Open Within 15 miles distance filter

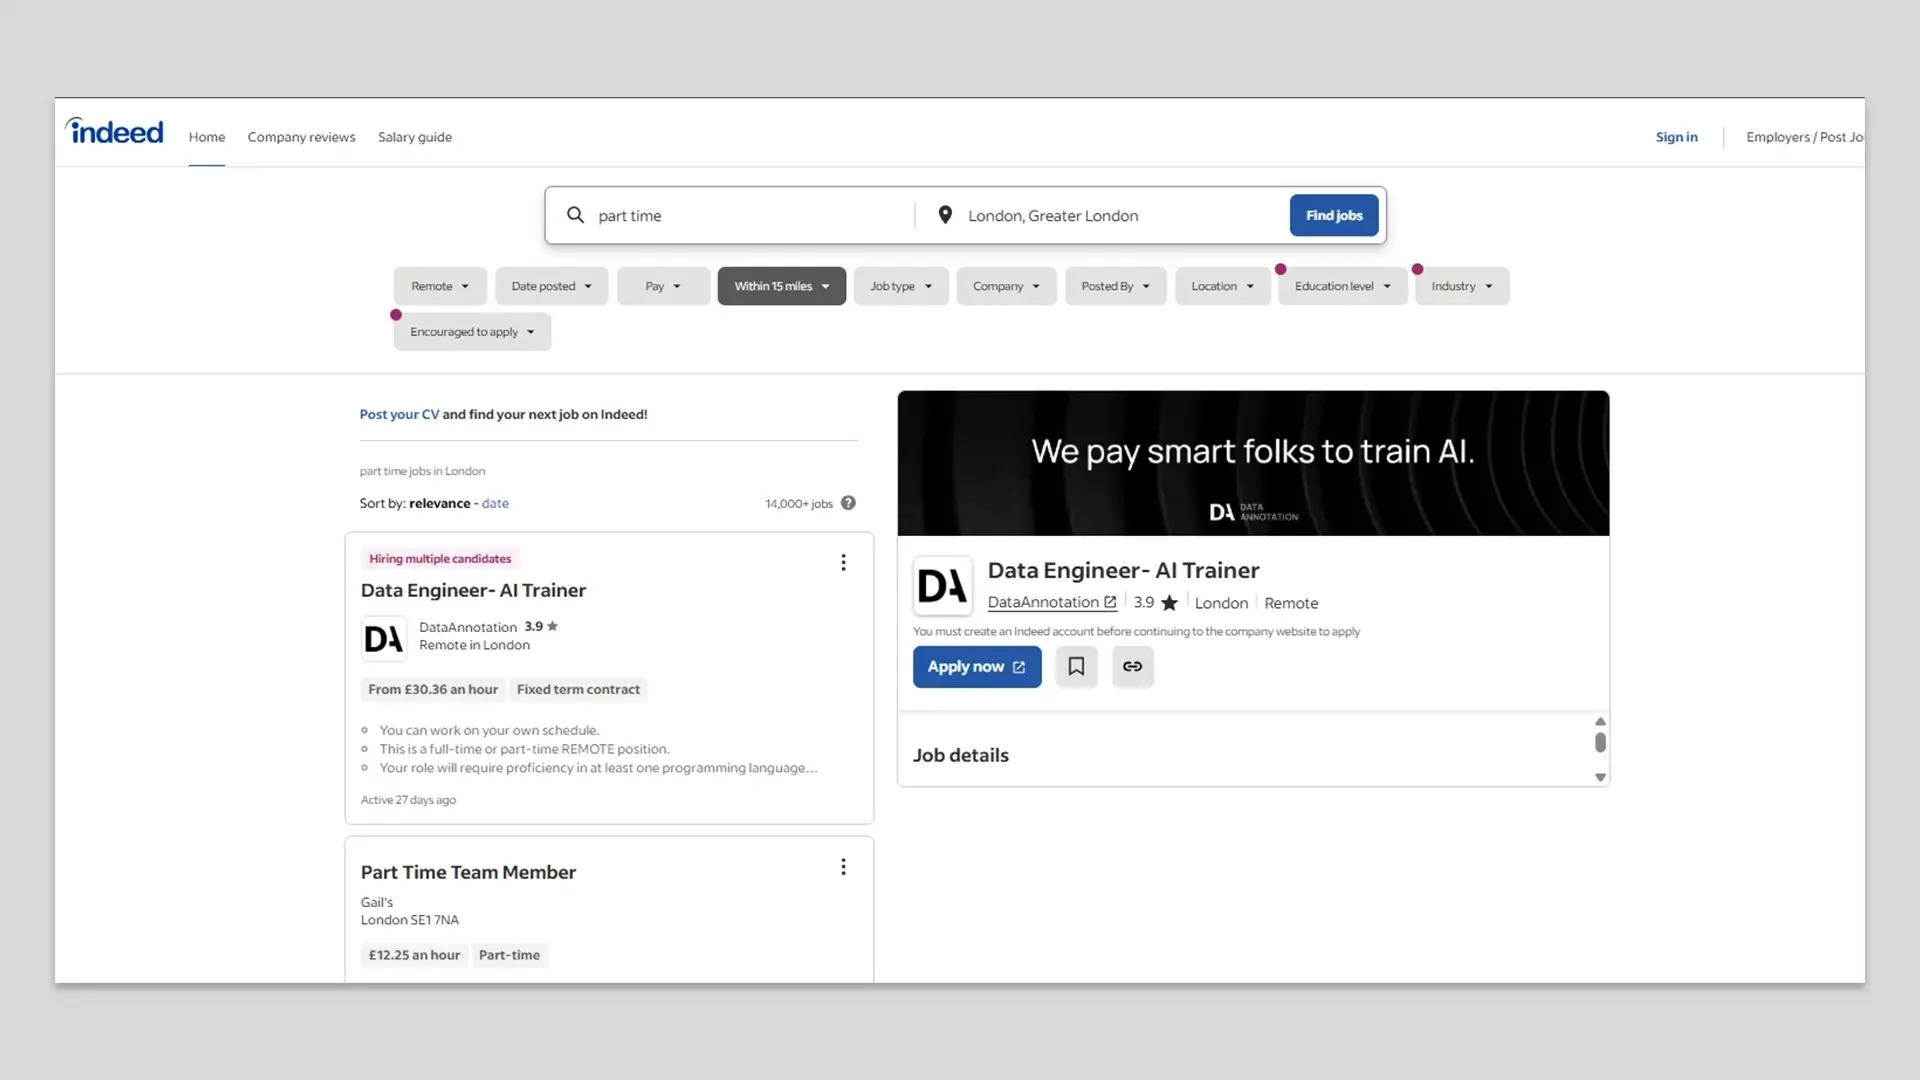point(781,286)
